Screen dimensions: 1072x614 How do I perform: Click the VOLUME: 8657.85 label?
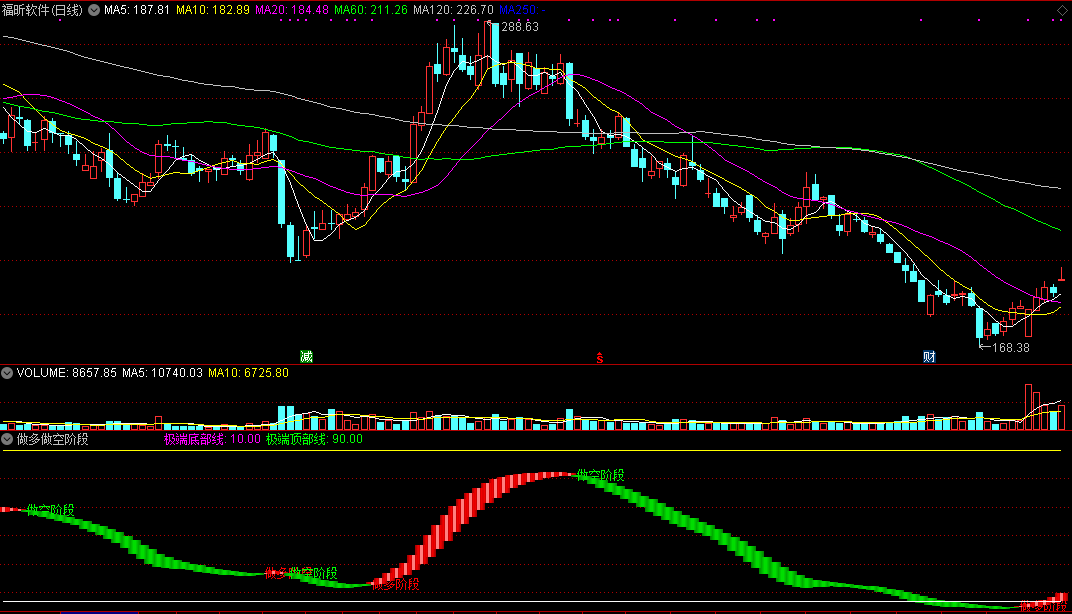[x=67, y=373]
